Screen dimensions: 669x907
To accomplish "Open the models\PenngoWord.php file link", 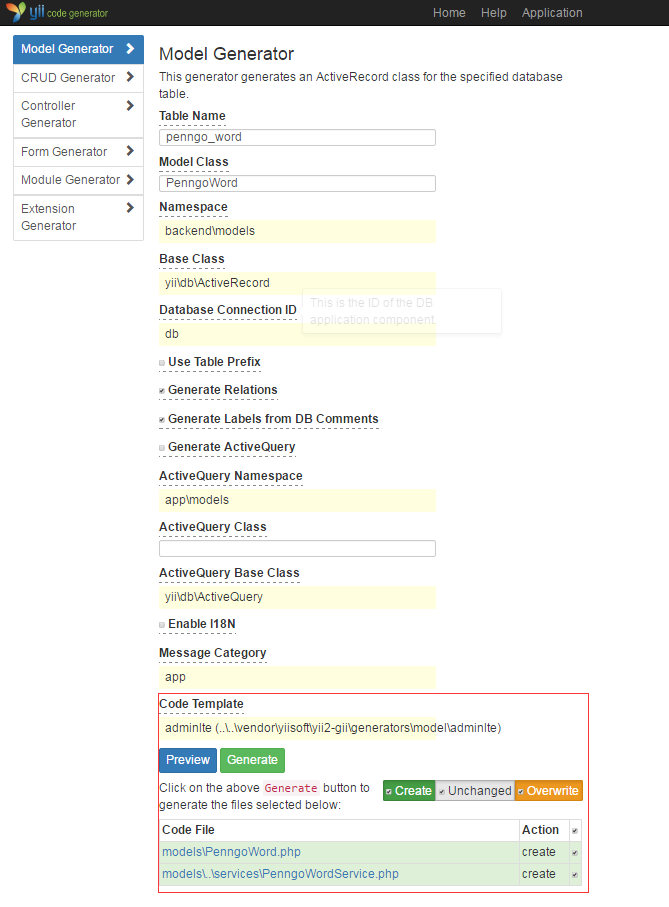I will [231, 852].
